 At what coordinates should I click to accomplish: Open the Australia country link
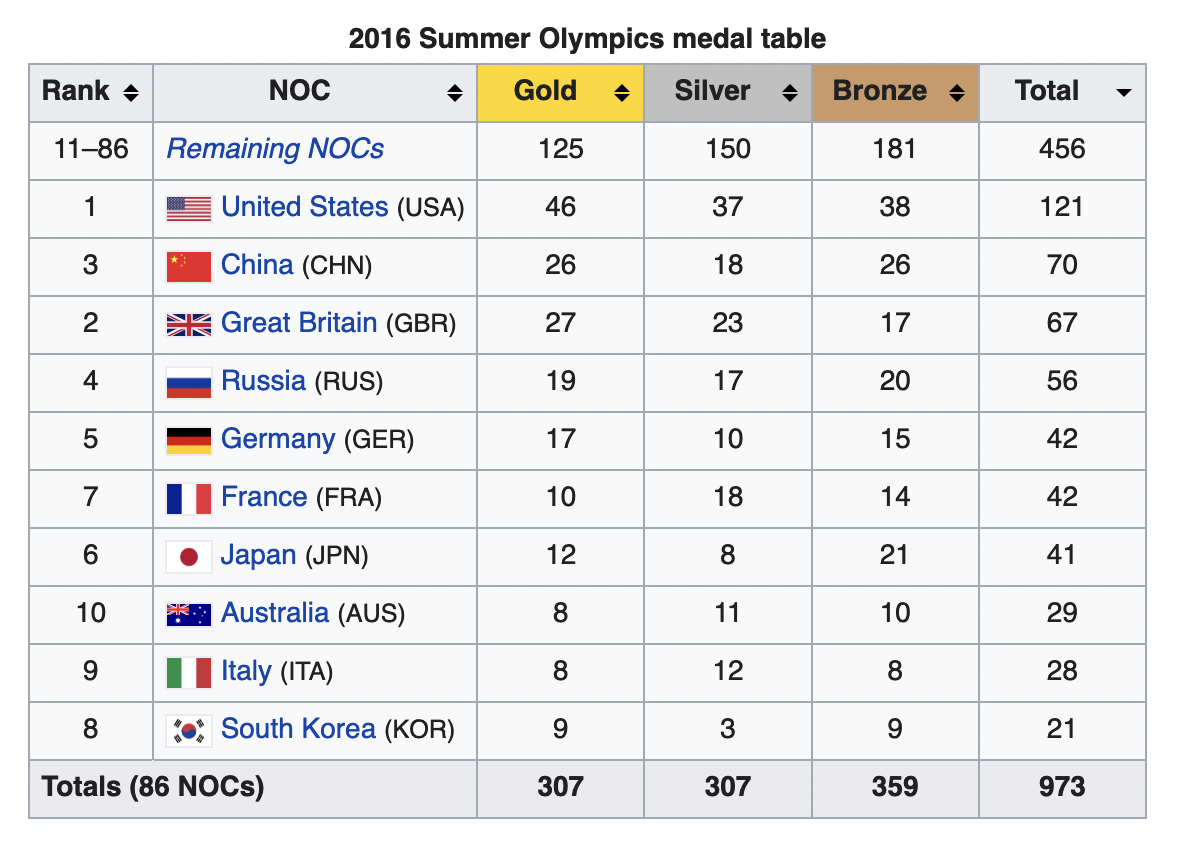click(275, 613)
